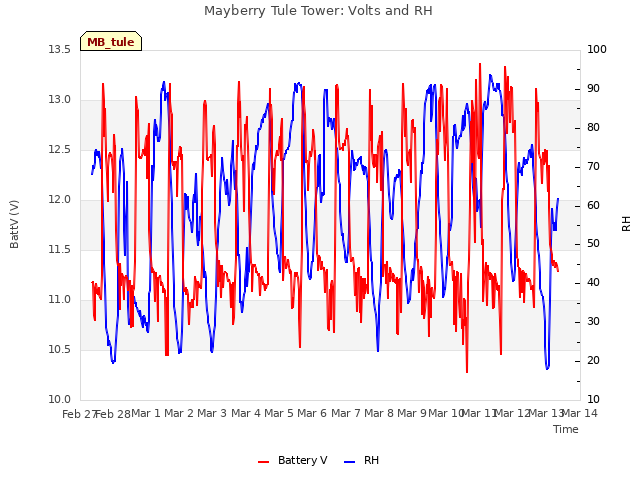Image resolution: width=640 pixels, height=480 pixels.
Task: Click the 90 tick on RH axis
Action: click(593, 89)
